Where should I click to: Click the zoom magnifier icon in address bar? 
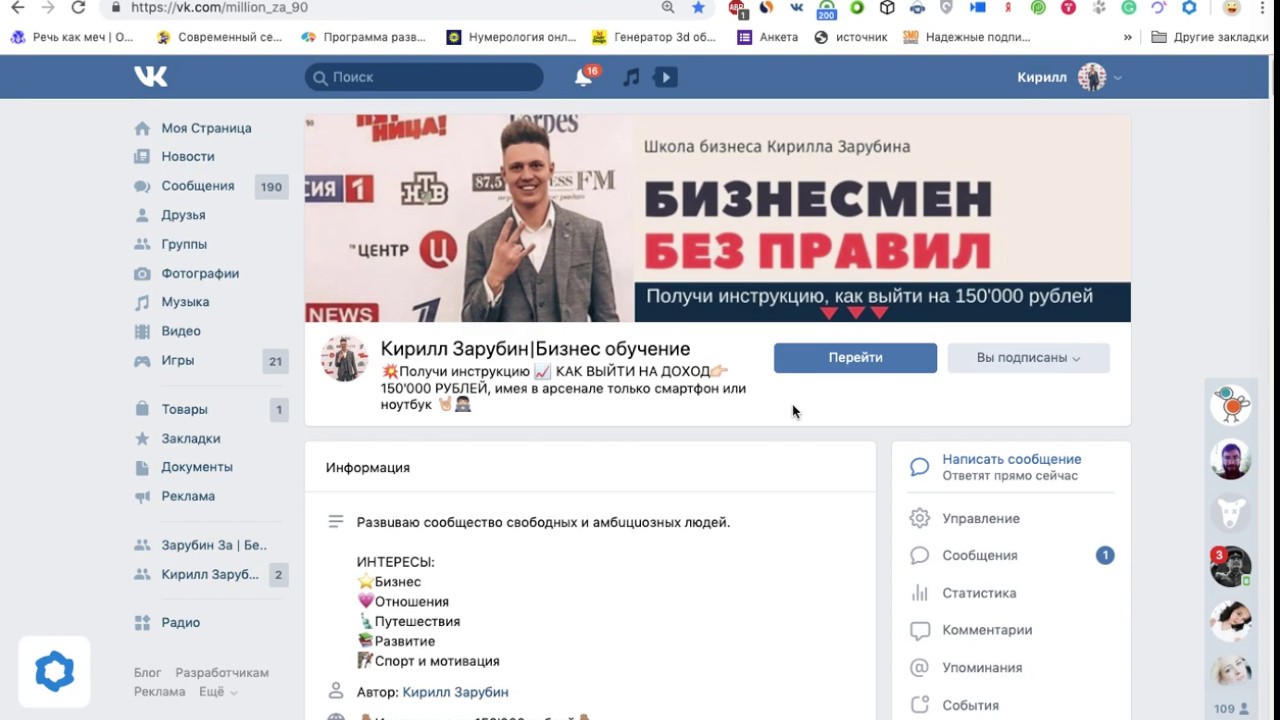pos(668,7)
